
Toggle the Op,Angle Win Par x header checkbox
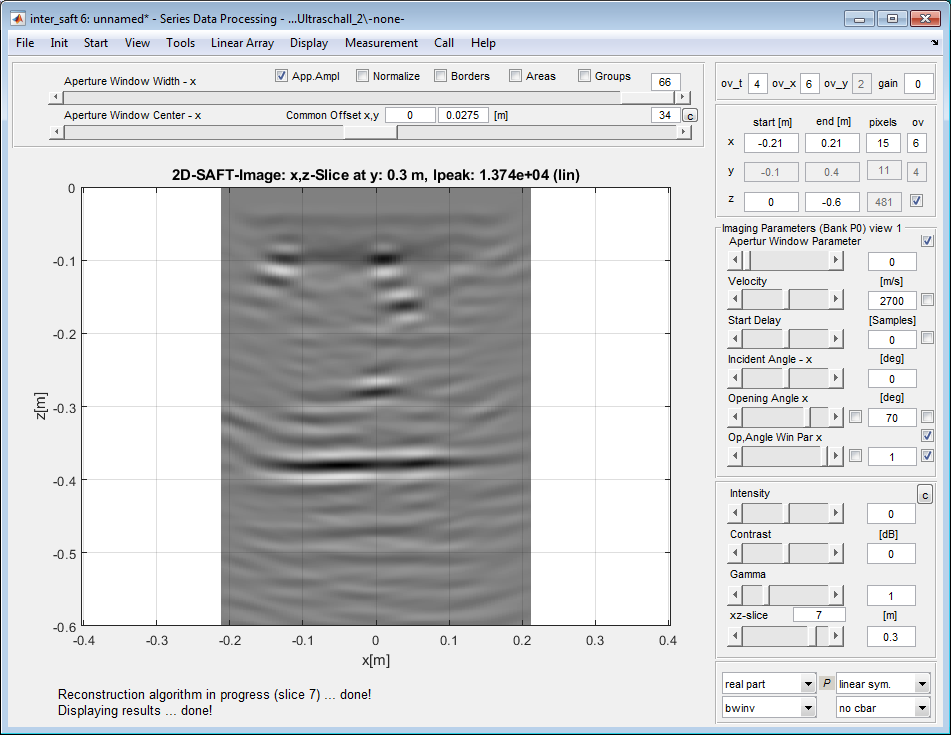pyautogui.click(x=927, y=435)
